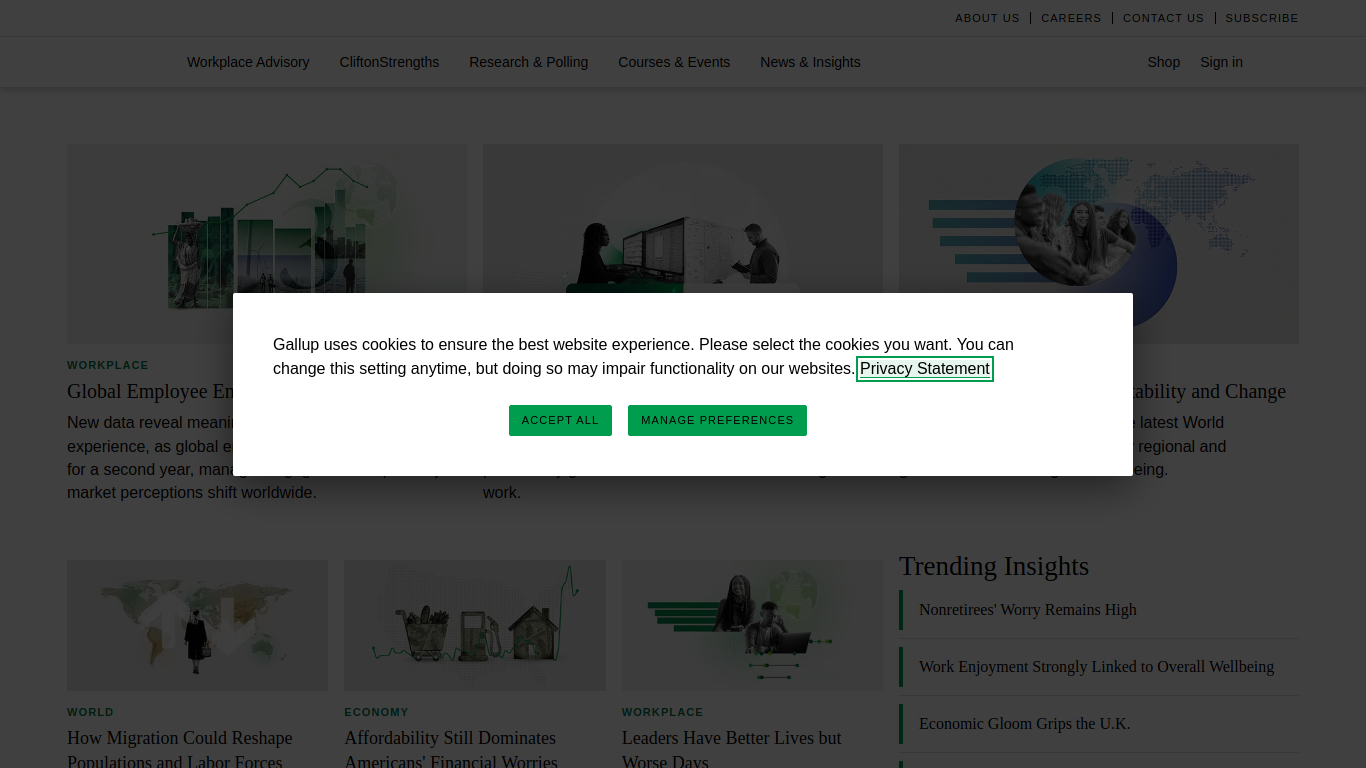
Task: Click the Trending Insights heading
Action: click(x=994, y=566)
